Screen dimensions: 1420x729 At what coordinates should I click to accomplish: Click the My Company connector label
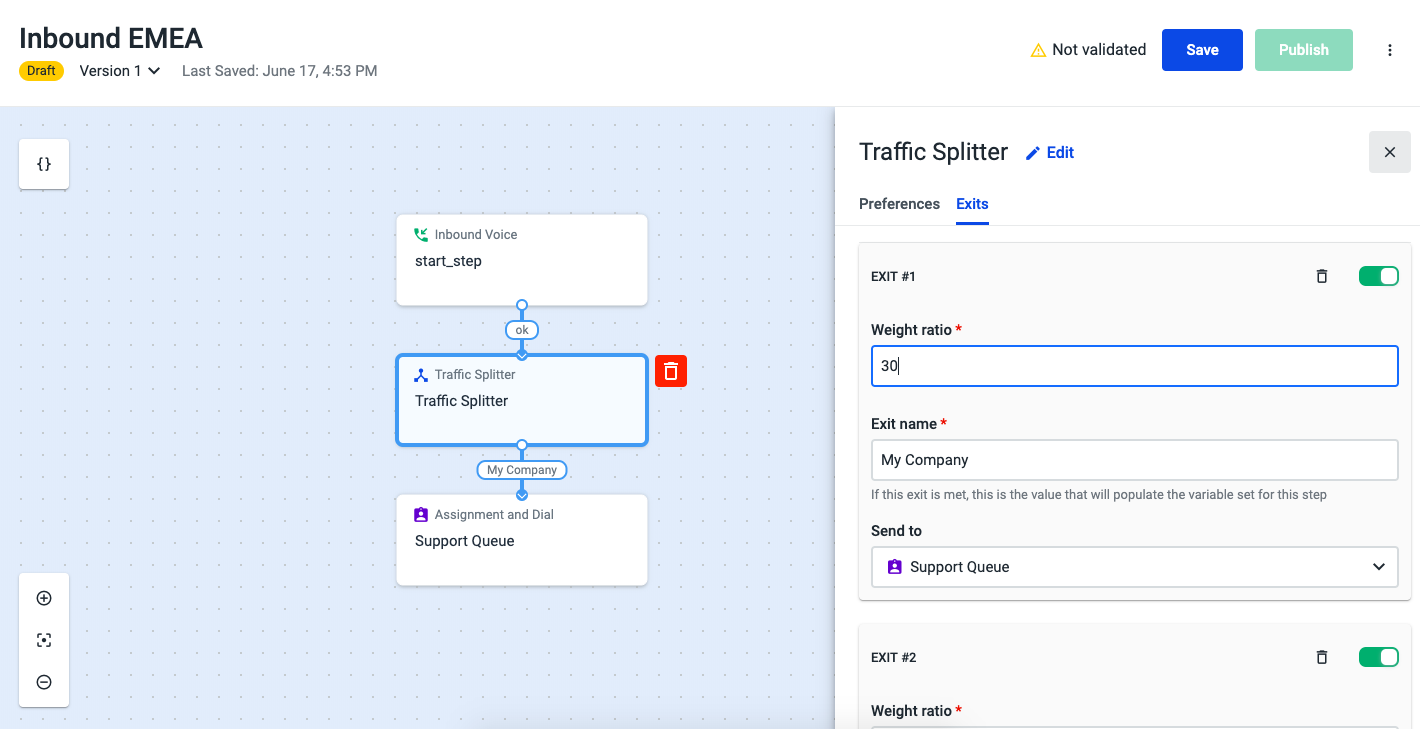coord(522,470)
